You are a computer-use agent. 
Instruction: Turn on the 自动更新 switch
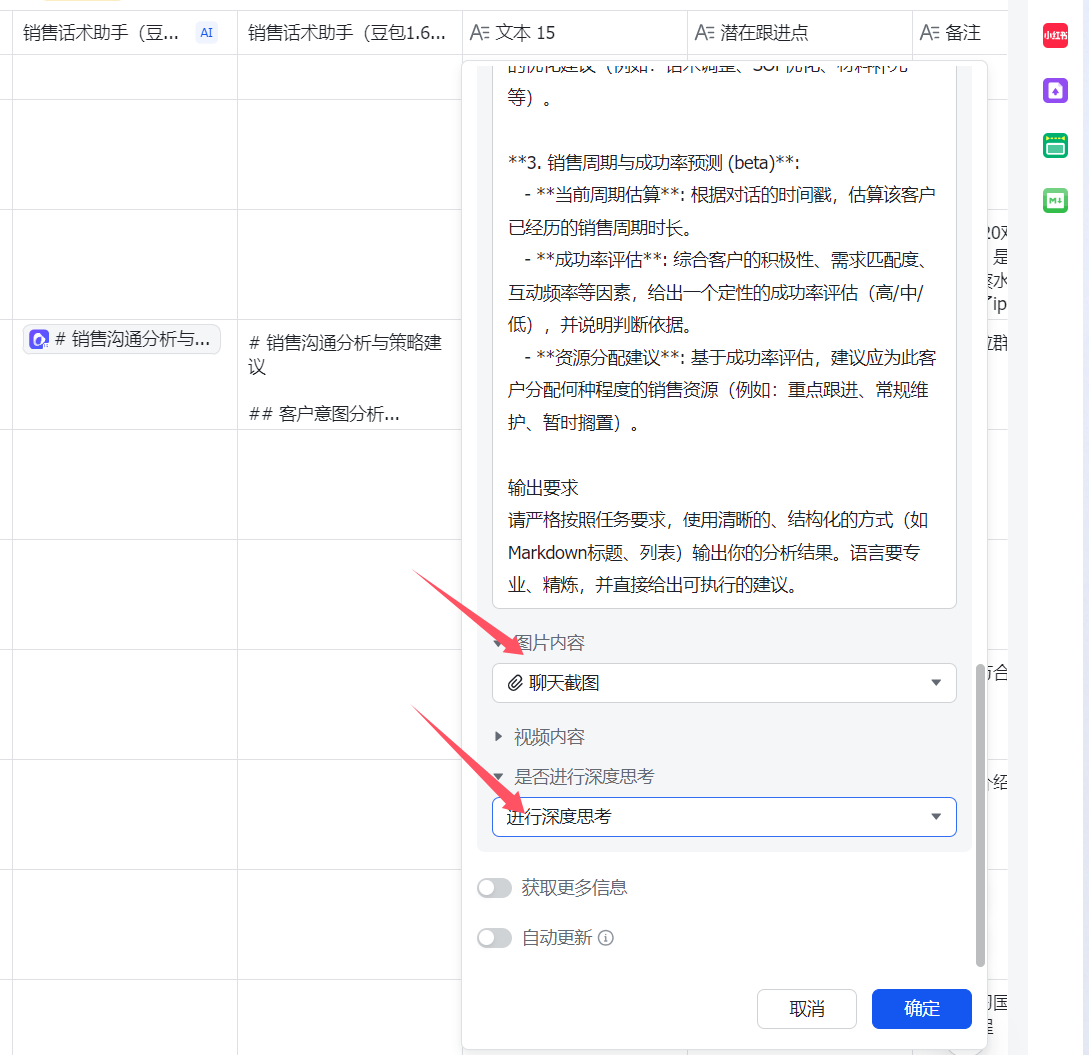[x=494, y=938]
